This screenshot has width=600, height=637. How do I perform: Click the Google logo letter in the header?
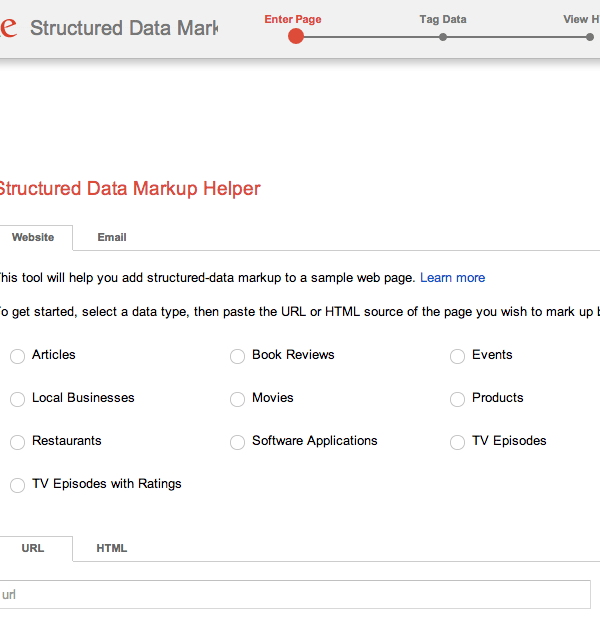(9, 27)
